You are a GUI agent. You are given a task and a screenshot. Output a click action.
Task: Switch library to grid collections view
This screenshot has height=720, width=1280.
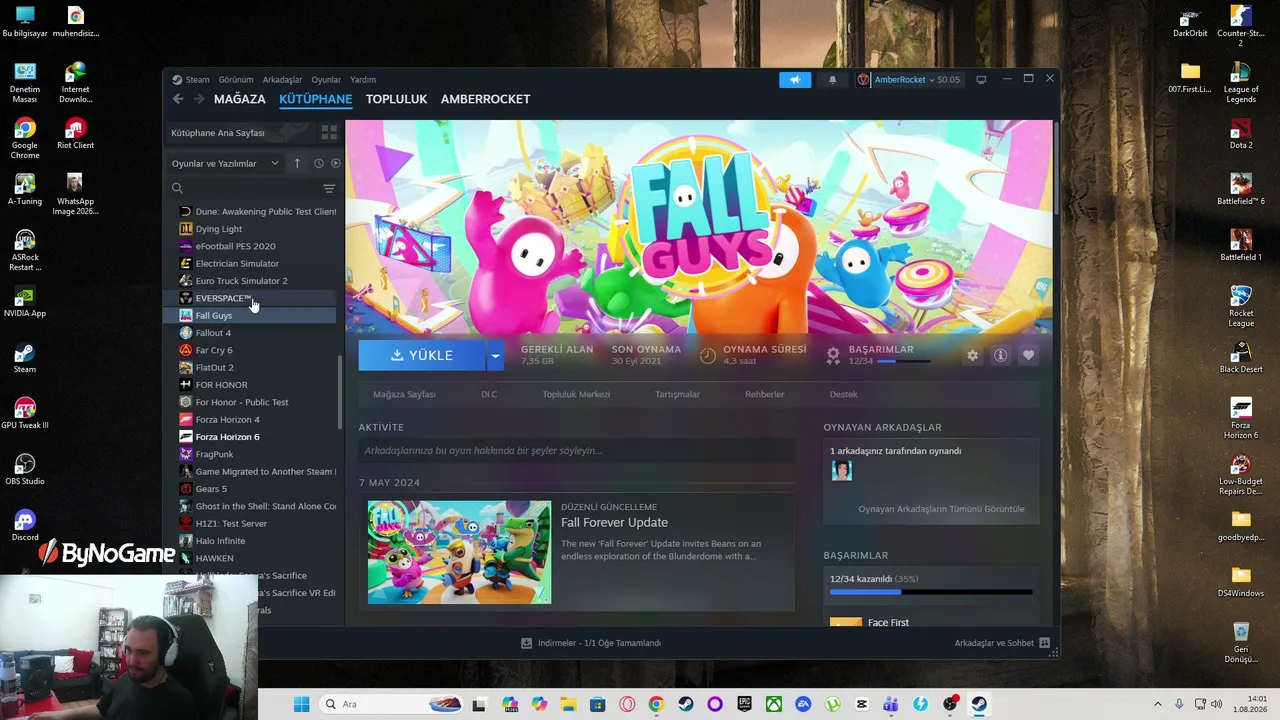coord(329,133)
